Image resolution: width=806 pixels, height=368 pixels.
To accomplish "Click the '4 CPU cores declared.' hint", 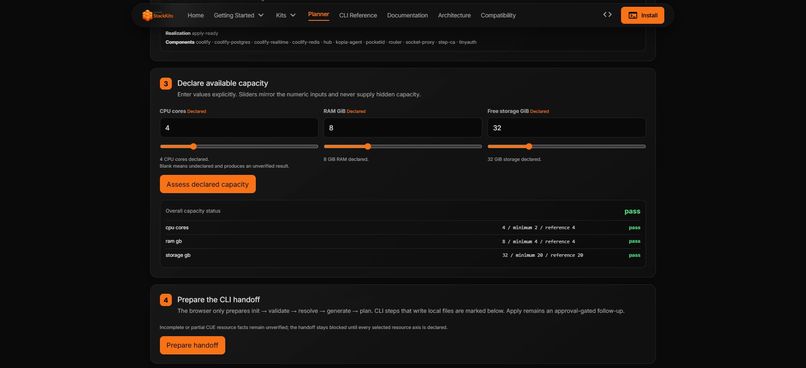I will coord(185,159).
